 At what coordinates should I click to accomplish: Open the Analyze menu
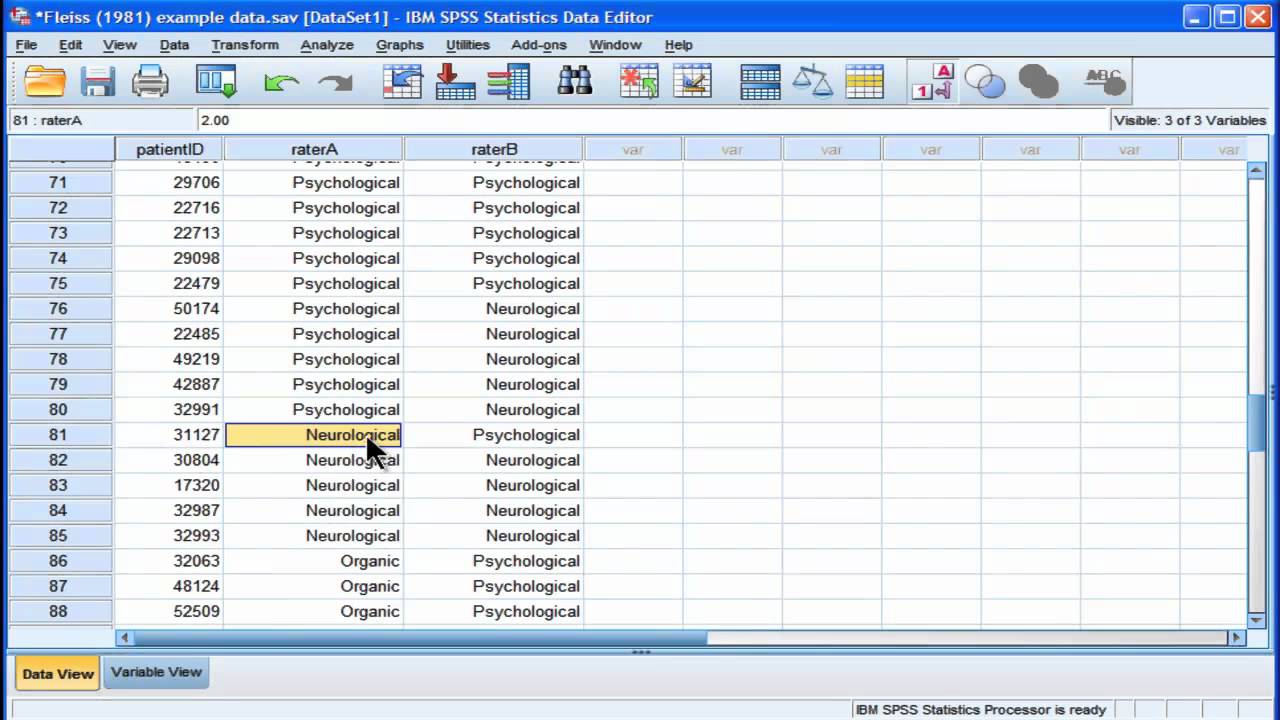pyautogui.click(x=327, y=45)
